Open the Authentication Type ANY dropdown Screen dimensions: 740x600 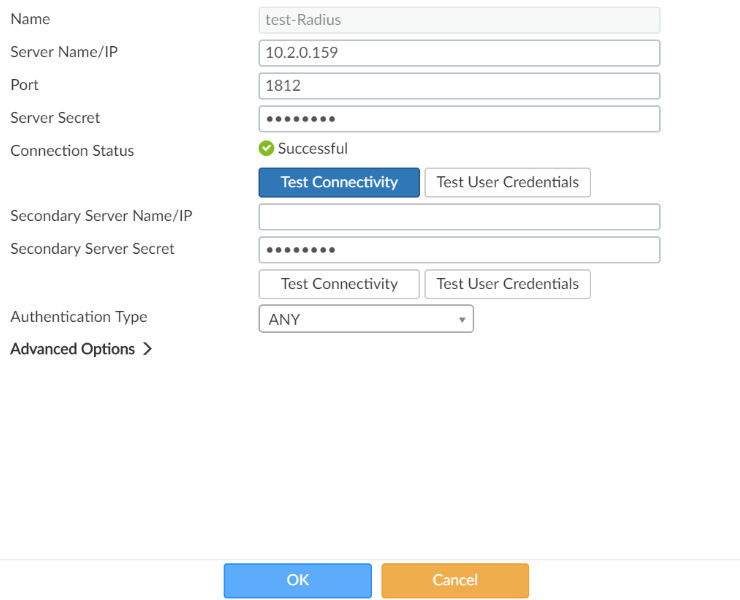(365, 319)
